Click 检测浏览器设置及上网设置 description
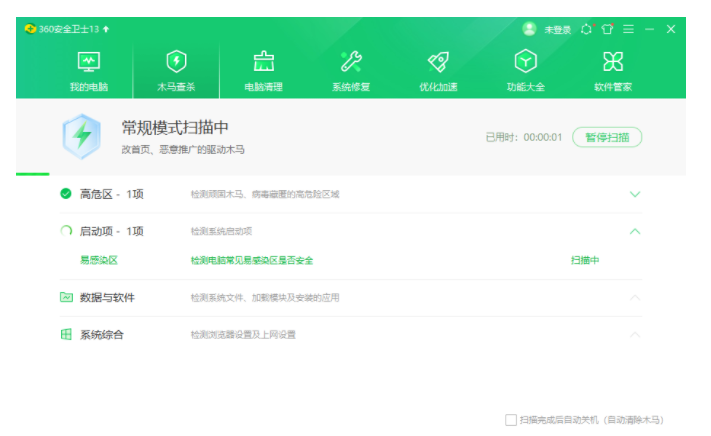 click(243, 335)
